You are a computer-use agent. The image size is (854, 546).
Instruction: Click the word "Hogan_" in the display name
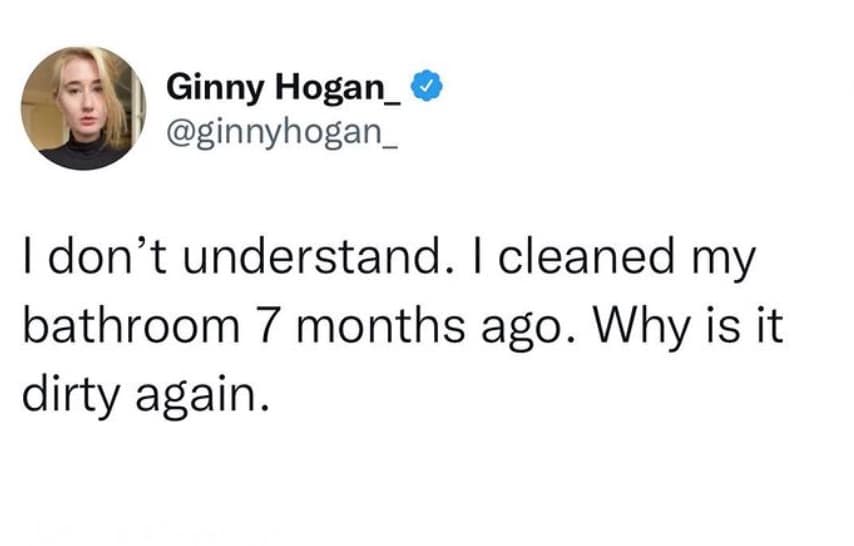(346, 90)
